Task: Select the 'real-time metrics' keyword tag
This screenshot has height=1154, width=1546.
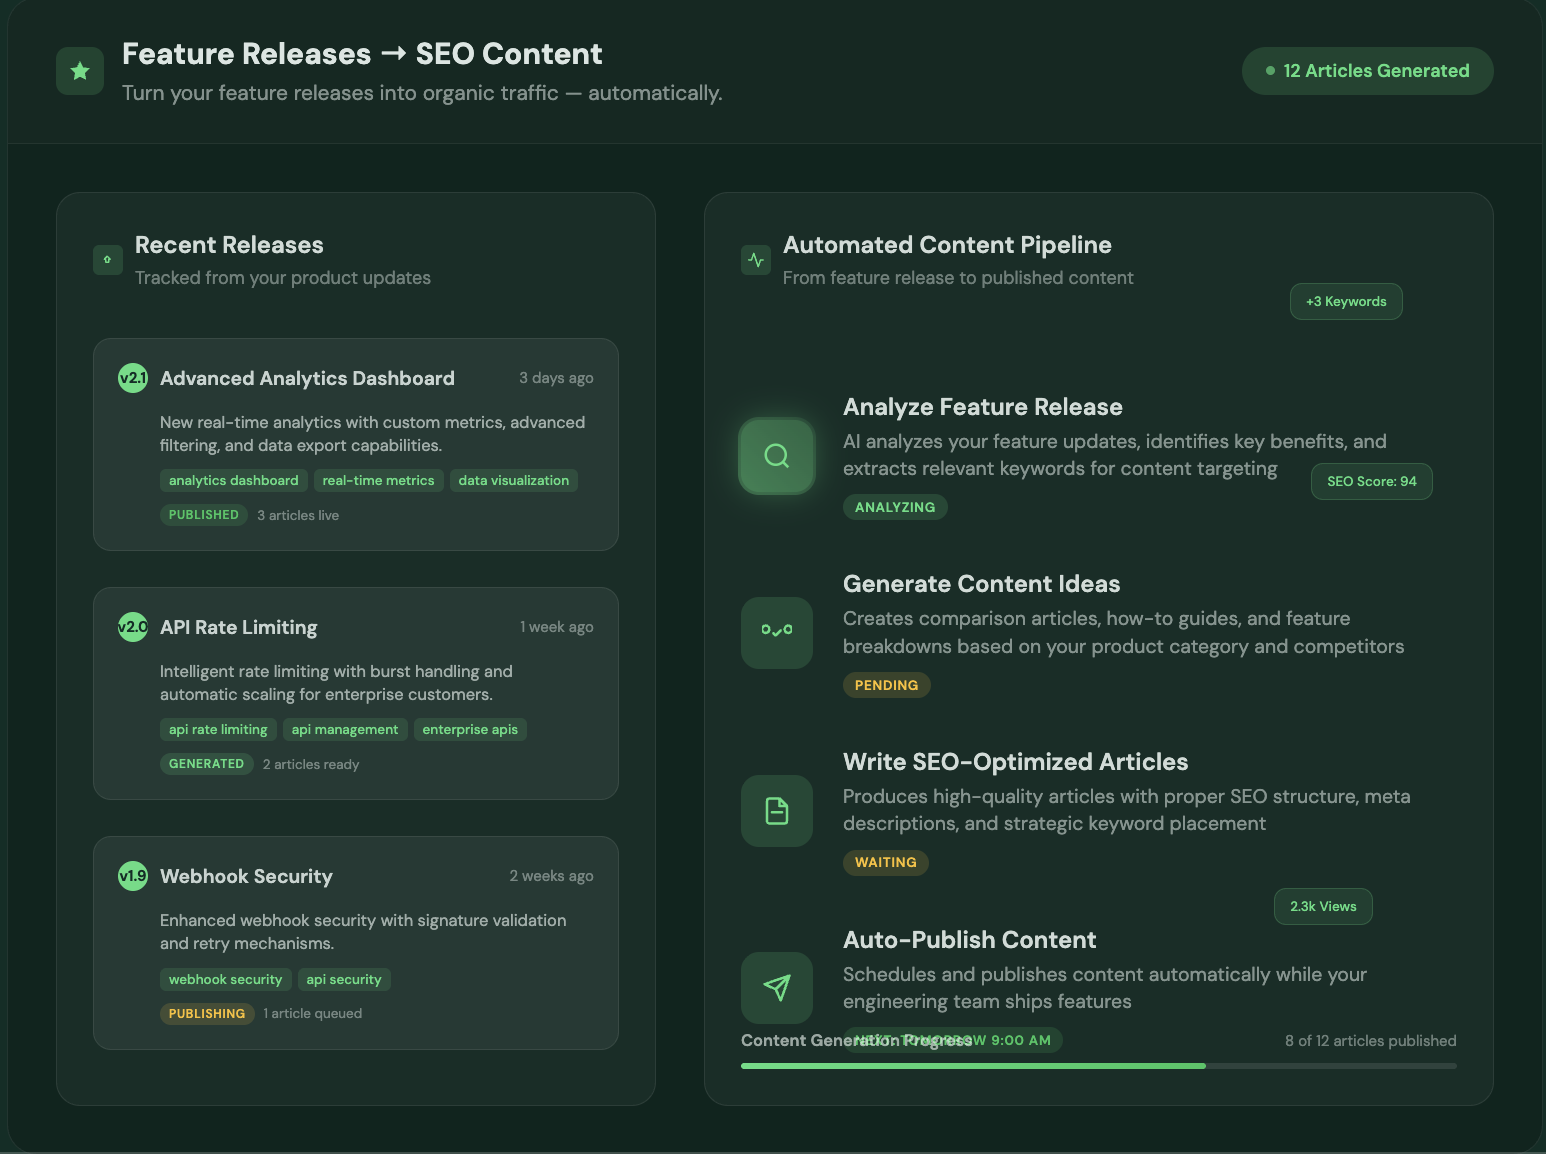Action: [378, 481]
